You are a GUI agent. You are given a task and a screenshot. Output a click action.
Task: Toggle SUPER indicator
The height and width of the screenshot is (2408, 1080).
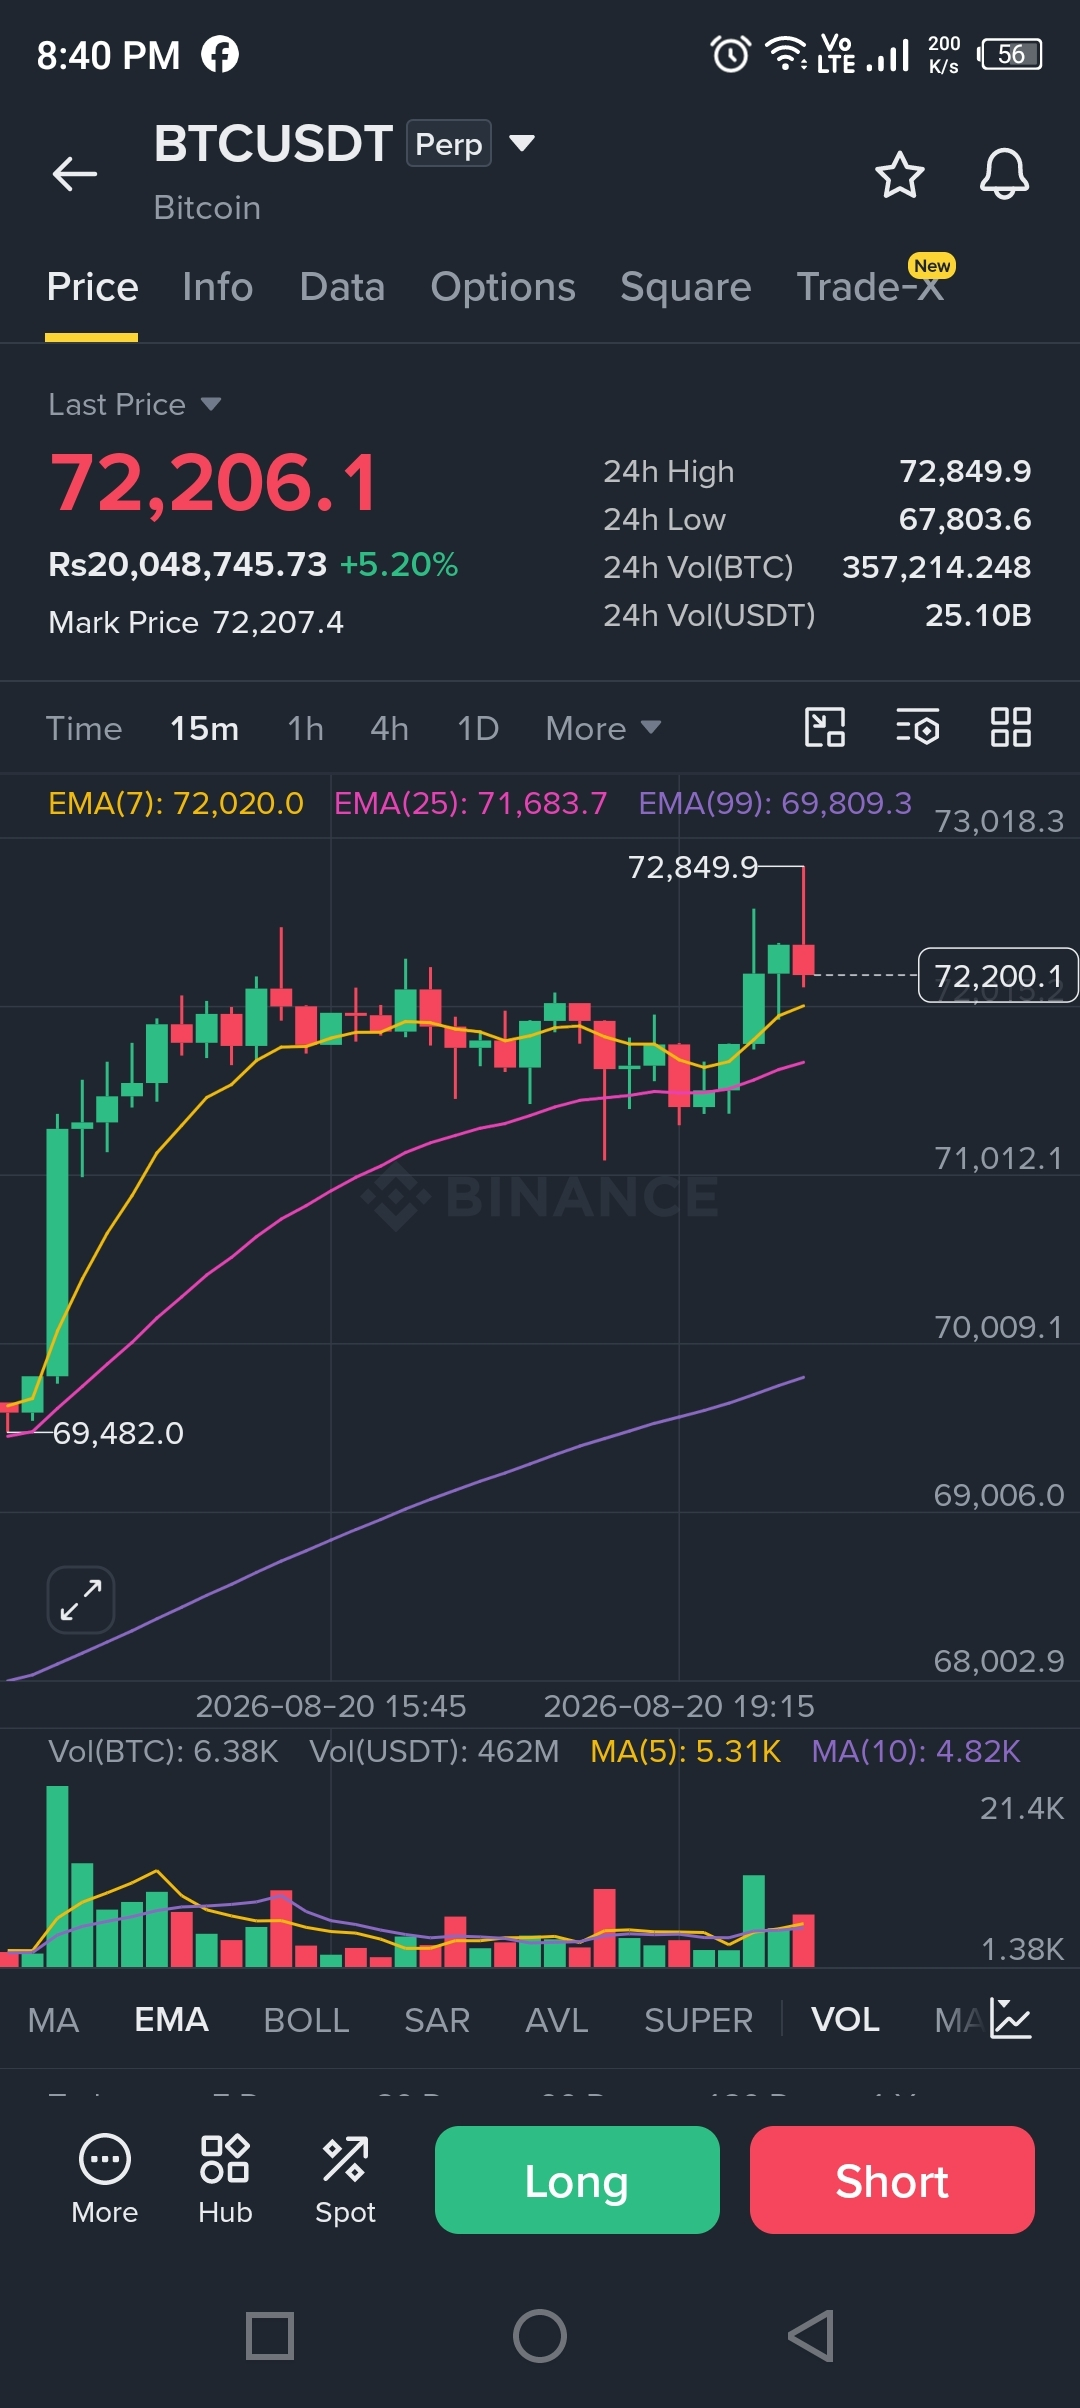tap(698, 2020)
